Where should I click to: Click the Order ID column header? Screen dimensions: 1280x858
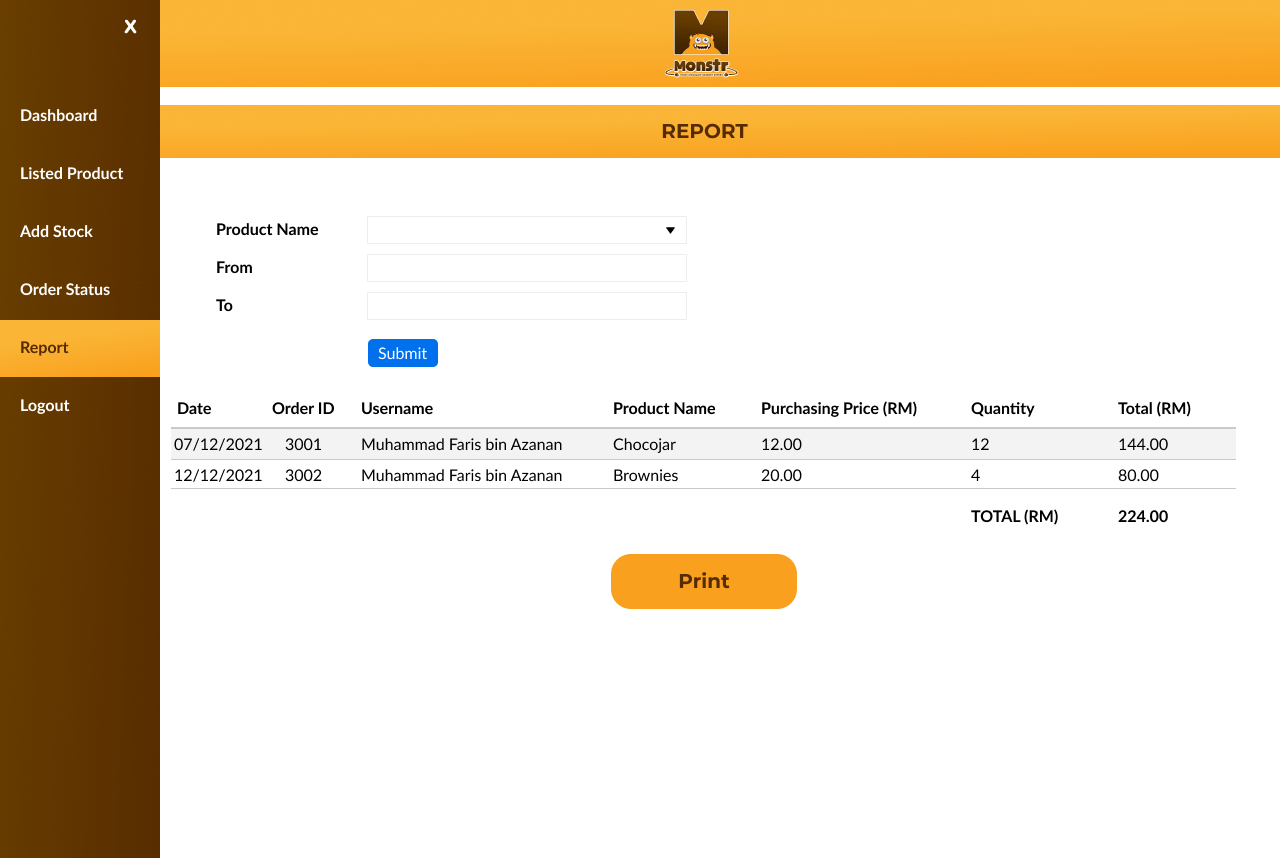tap(303, 408)
